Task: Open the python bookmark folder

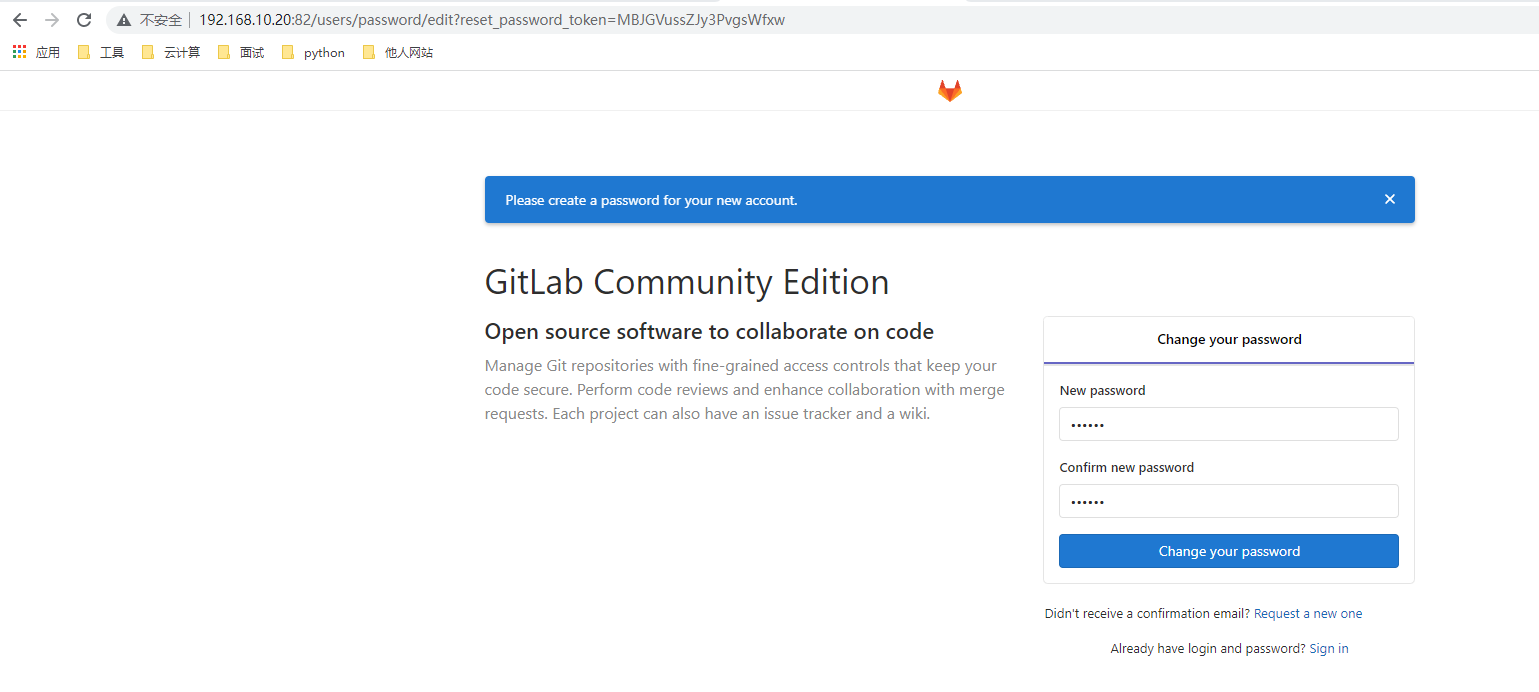Action: point(313,52)
